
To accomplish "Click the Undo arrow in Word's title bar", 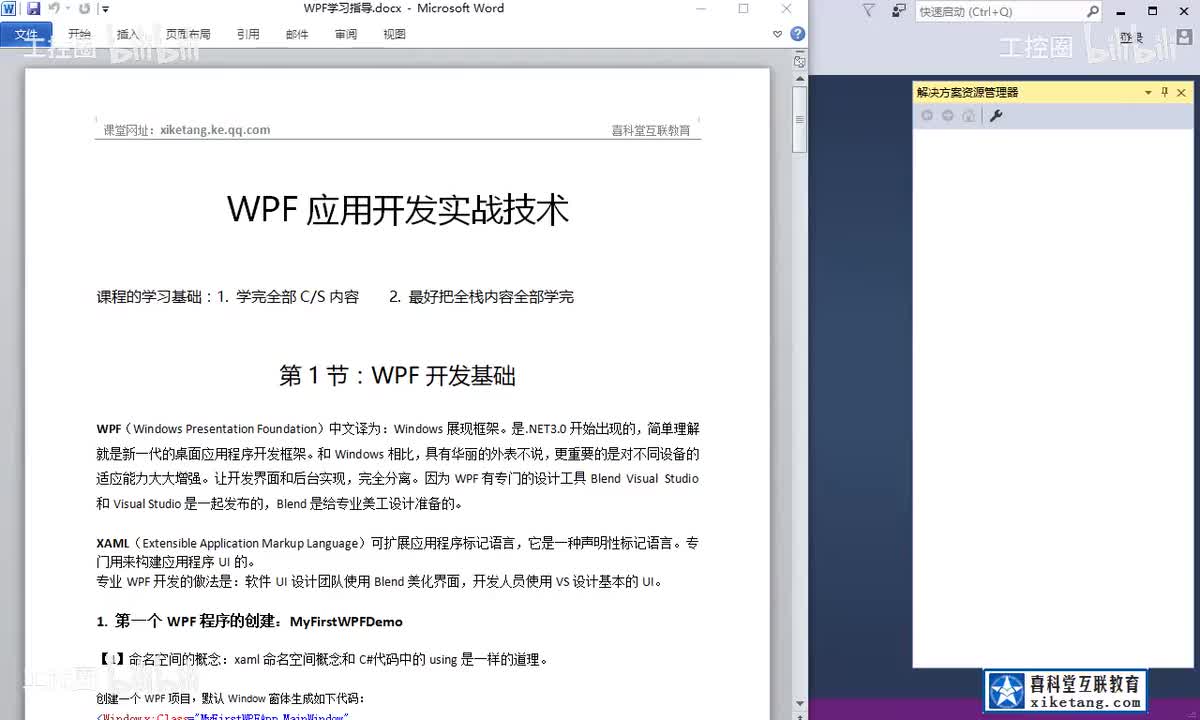I will pyautogui.click(x=53, y=9).
